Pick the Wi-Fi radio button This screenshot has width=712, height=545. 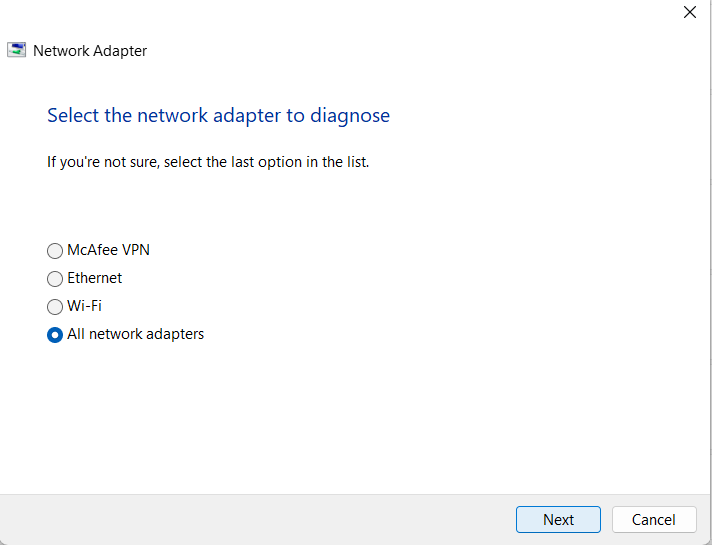tap(55, 307)
